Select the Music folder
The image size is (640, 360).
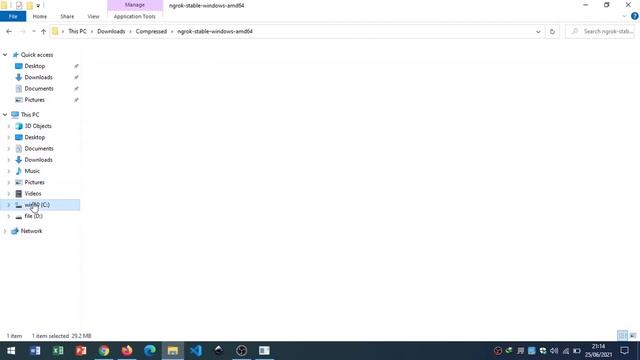(32, 171)
